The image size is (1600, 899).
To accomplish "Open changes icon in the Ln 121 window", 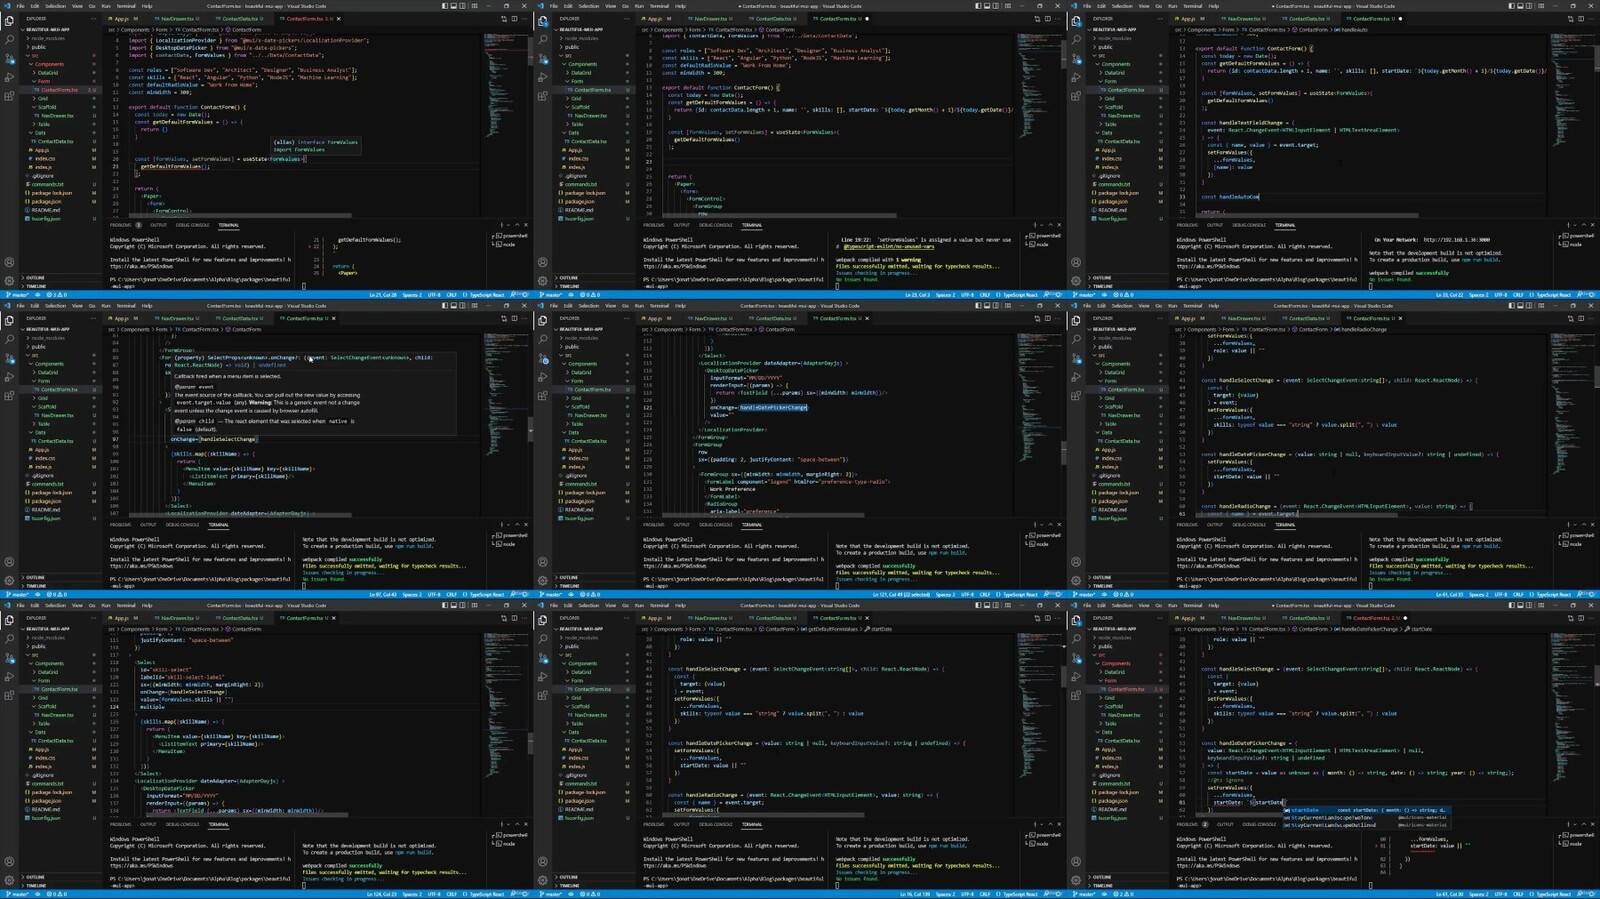I will tap(1037, 319).
